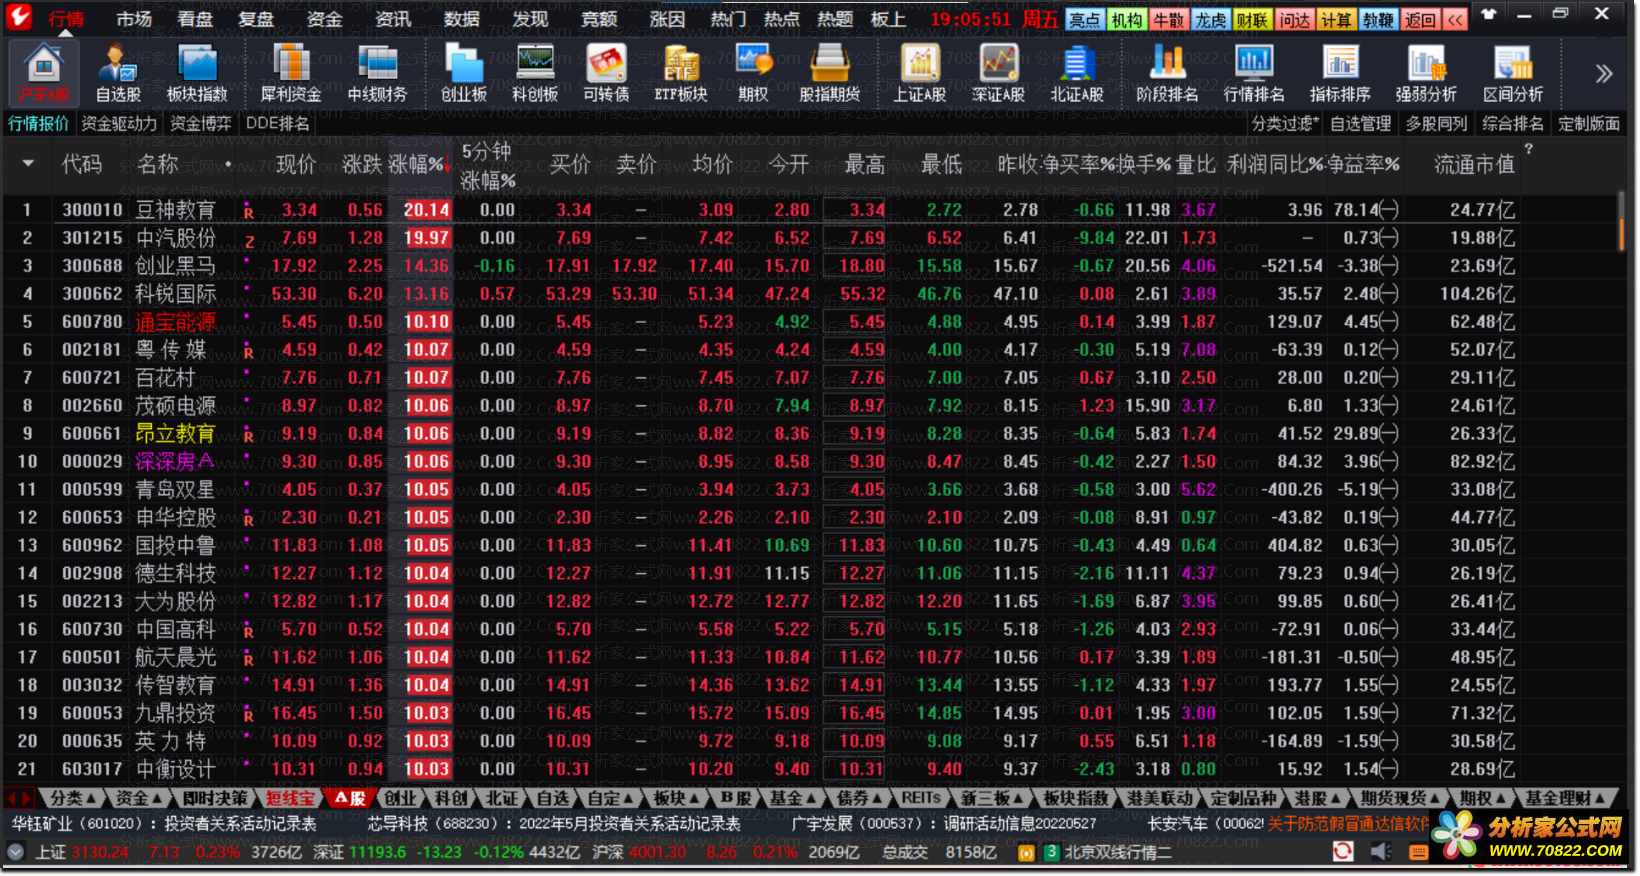Click the help question mark above the table
Viewport: 1640px width, 876px height.
(x=1528, y=149)
